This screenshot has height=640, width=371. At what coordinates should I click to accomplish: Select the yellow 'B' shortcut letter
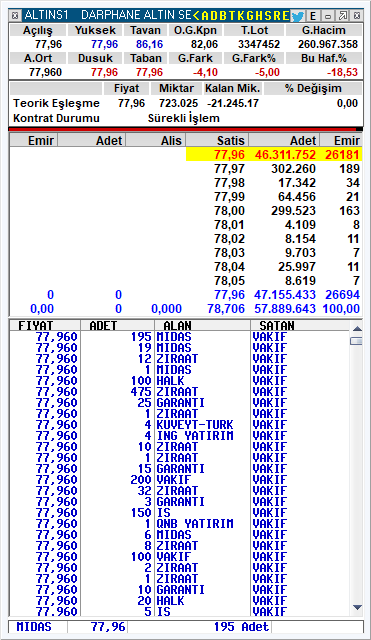tap(222, 16)
